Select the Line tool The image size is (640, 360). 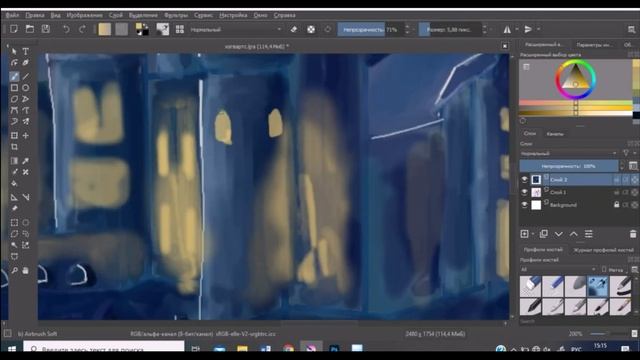[x=26, y=76]
